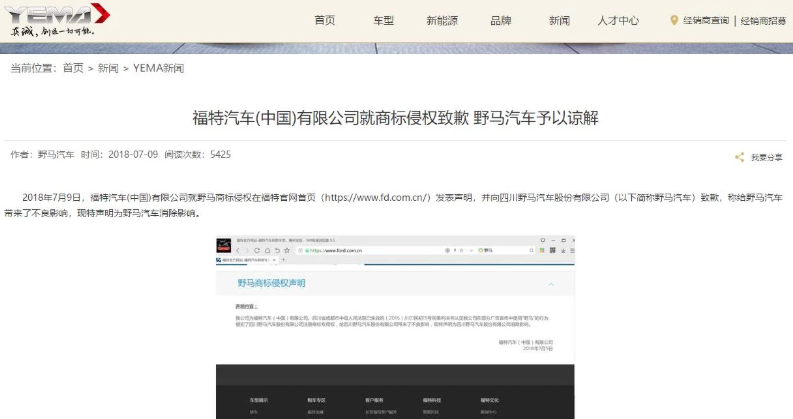Image resolution: width=793 pixels, height=419 pixels.
Task: Open the 首页 item in the top navigation
Action: pyautogui.click(x=325, y=21)
